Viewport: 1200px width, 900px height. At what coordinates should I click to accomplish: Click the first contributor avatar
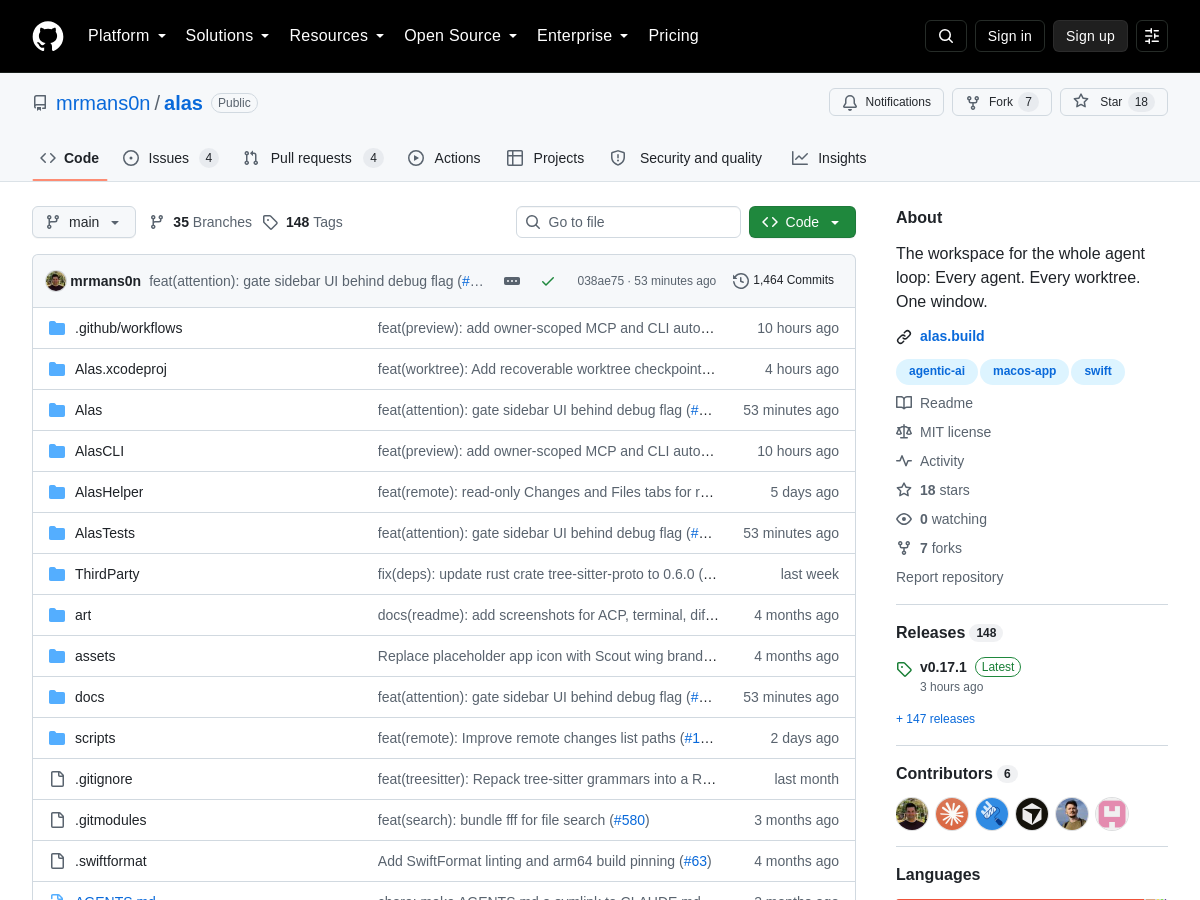click(x=912, y=814)
